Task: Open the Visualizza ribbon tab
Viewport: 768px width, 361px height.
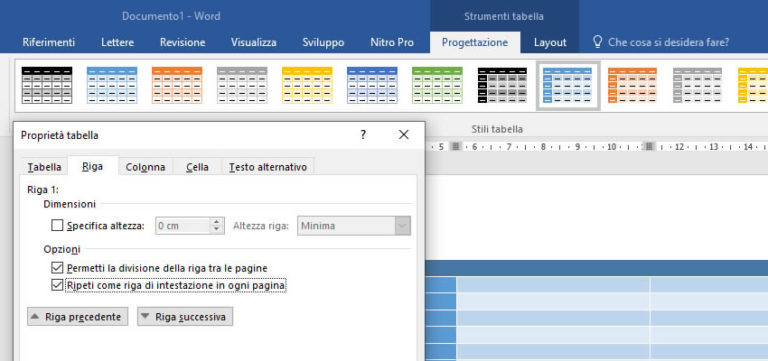Action: (x=254, y=42)
